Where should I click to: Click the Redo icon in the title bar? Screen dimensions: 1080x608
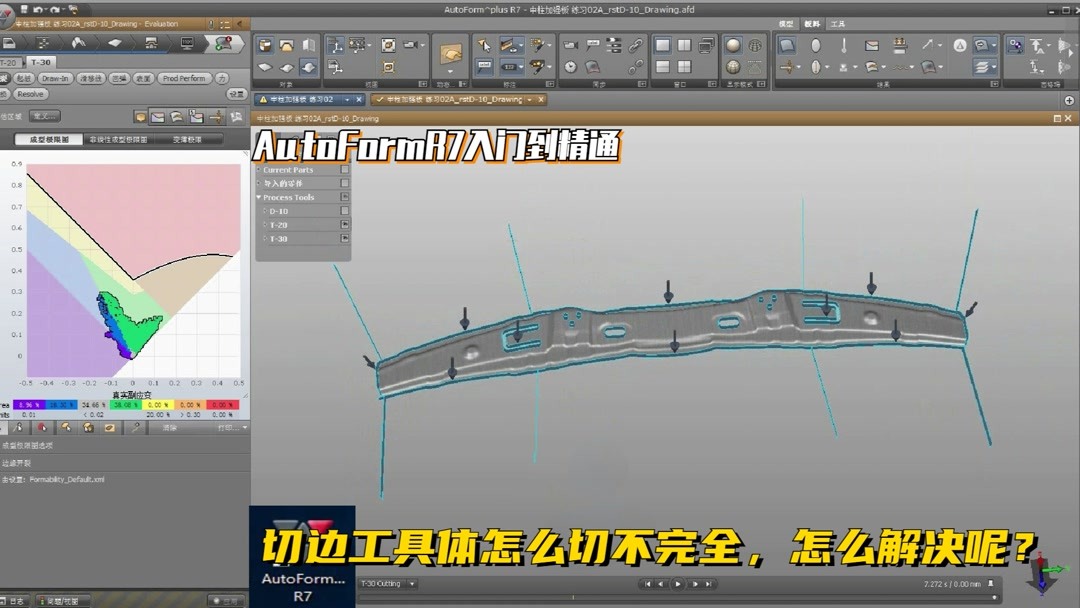(54, 9)
